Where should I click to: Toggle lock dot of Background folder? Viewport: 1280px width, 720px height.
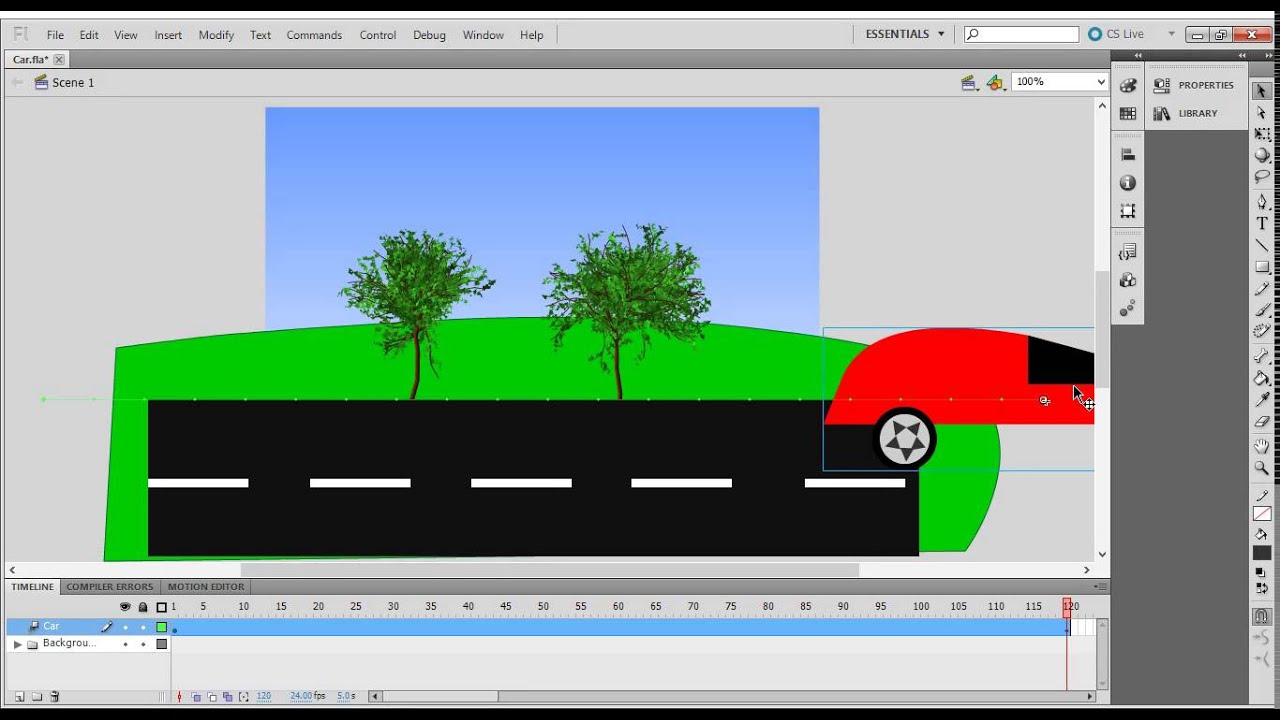pos(143,645)
